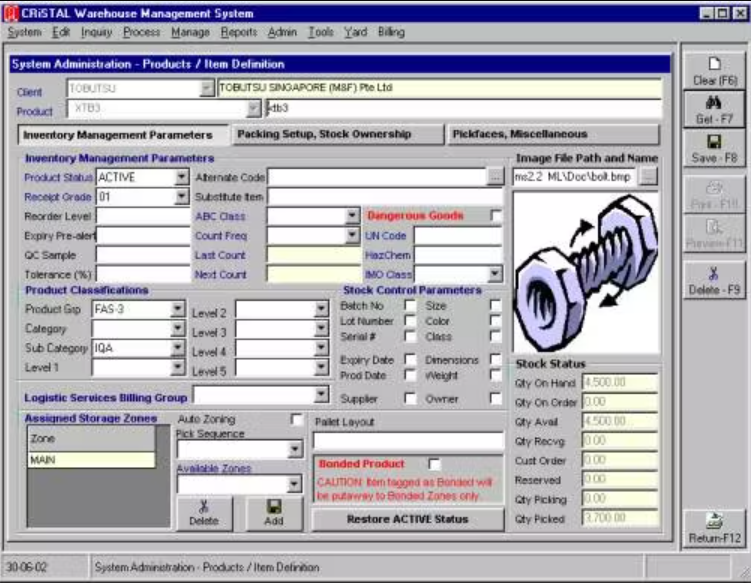
Task: Open the Yard menu
Action: pyautogui.click(x=355, y=32)
